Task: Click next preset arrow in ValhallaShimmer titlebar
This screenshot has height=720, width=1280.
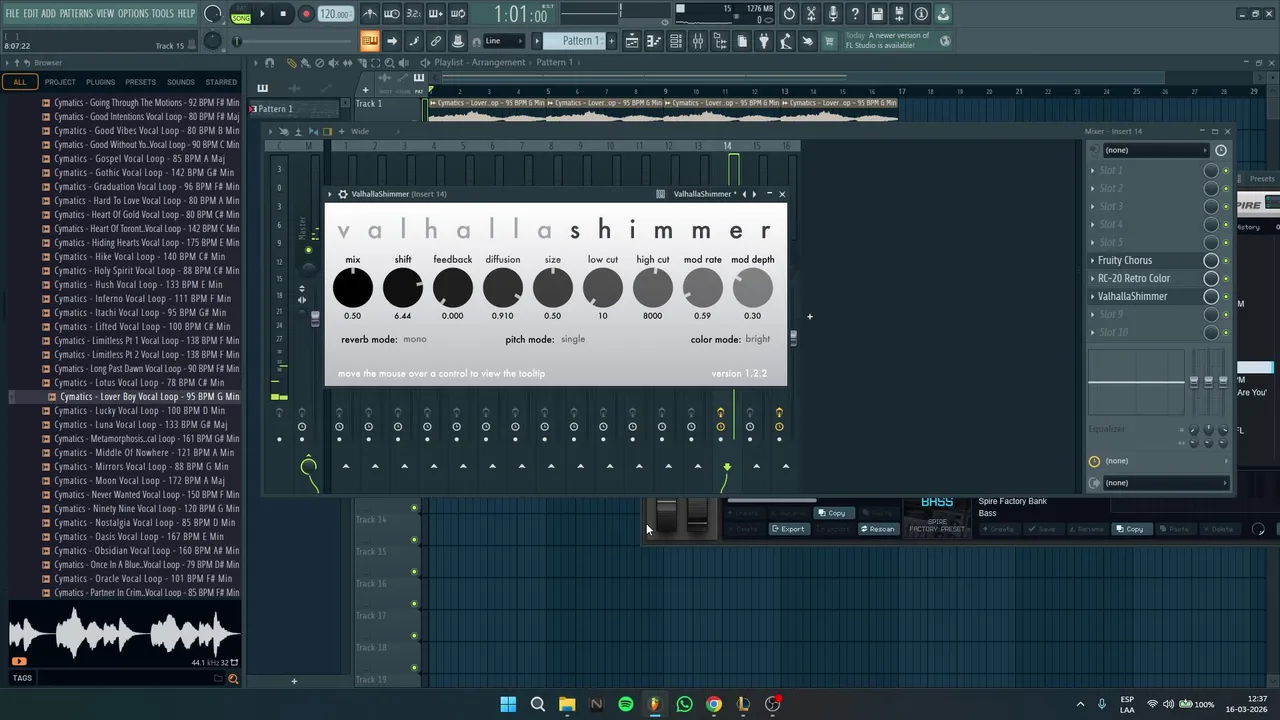Action: [754, 194]
